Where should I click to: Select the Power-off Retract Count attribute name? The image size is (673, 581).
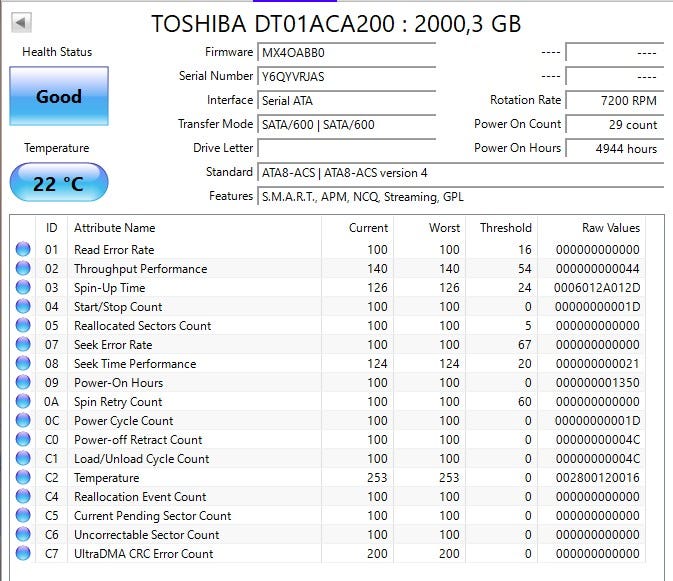[x=138, y=439]
